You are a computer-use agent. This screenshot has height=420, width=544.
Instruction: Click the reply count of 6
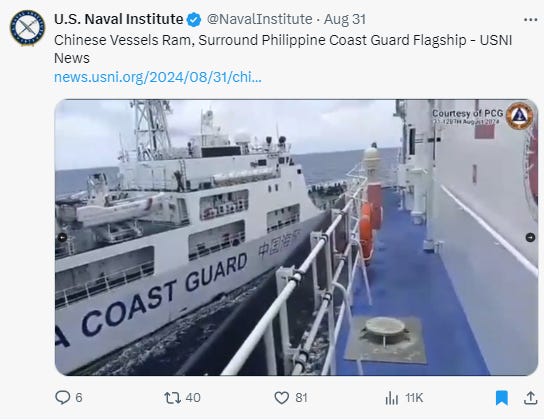coord(79,397)
